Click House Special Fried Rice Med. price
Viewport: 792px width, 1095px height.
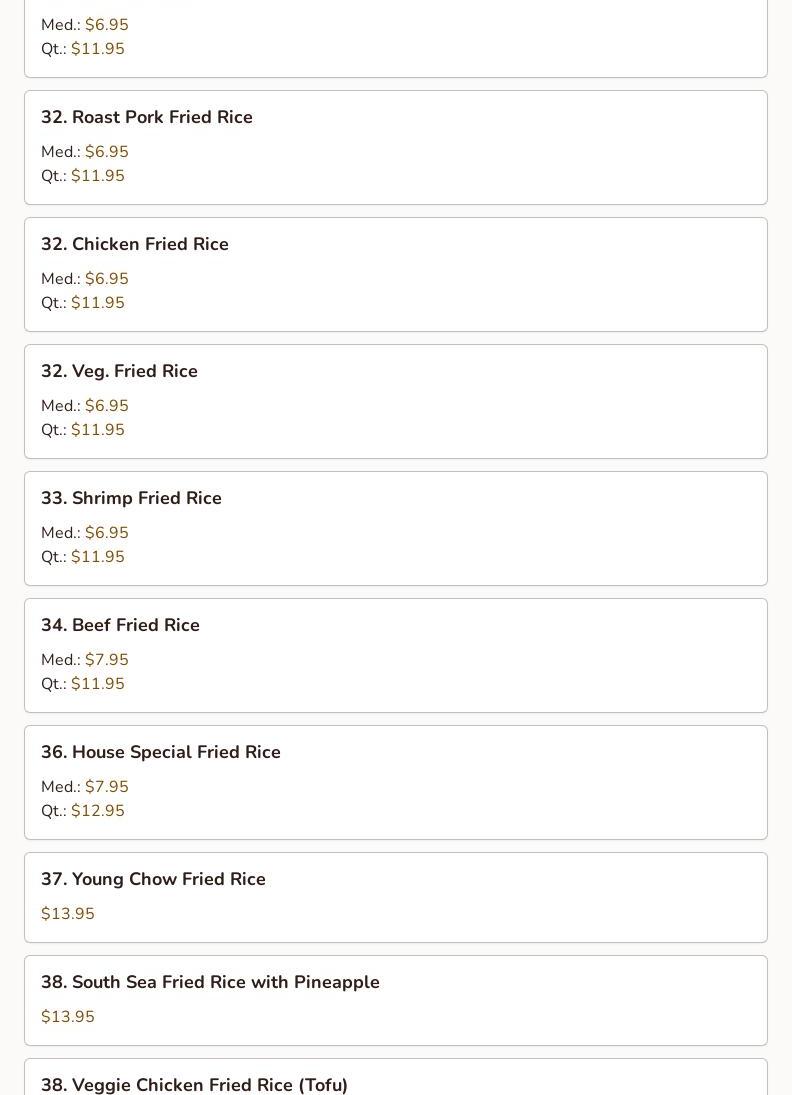click(107, 787)
